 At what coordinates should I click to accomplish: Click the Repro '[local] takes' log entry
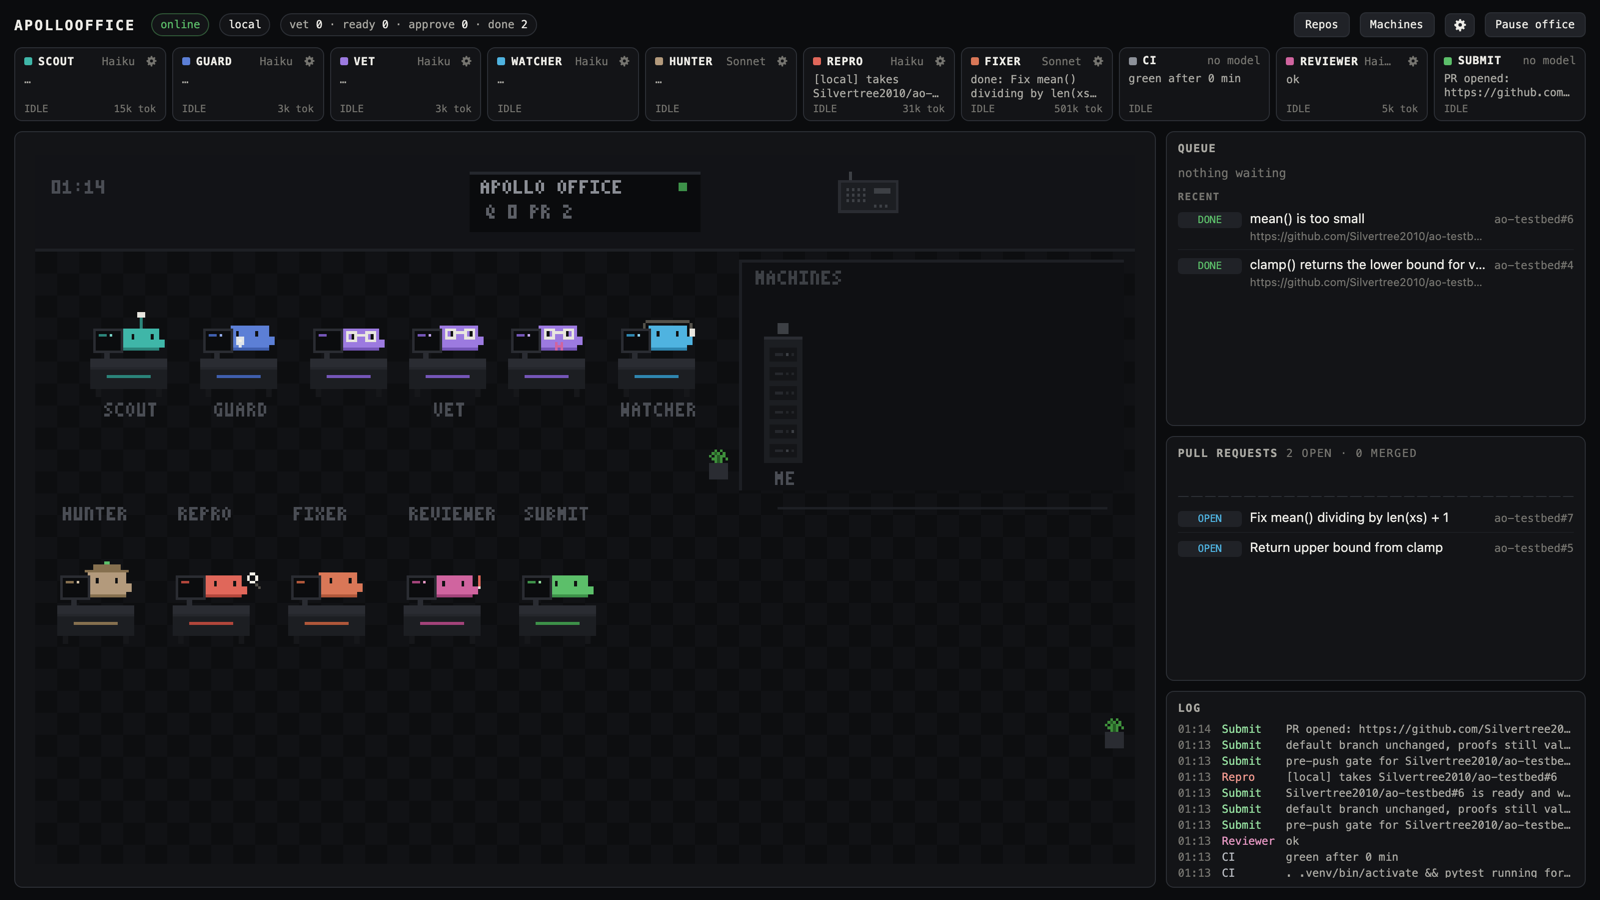click(1375, 777)
